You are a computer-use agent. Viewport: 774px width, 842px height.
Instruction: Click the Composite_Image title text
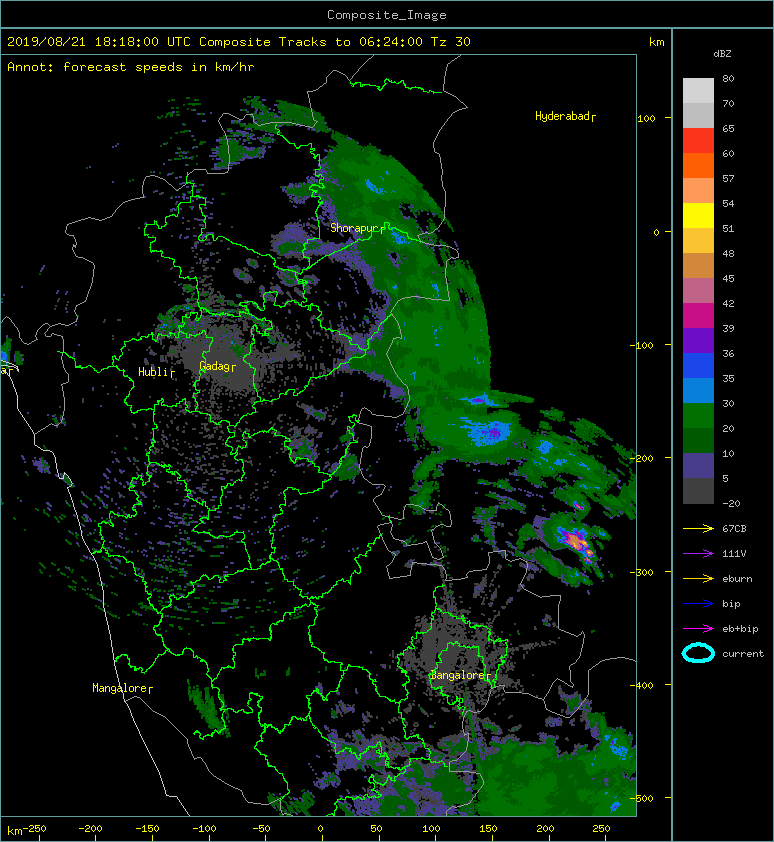[387, 15]
